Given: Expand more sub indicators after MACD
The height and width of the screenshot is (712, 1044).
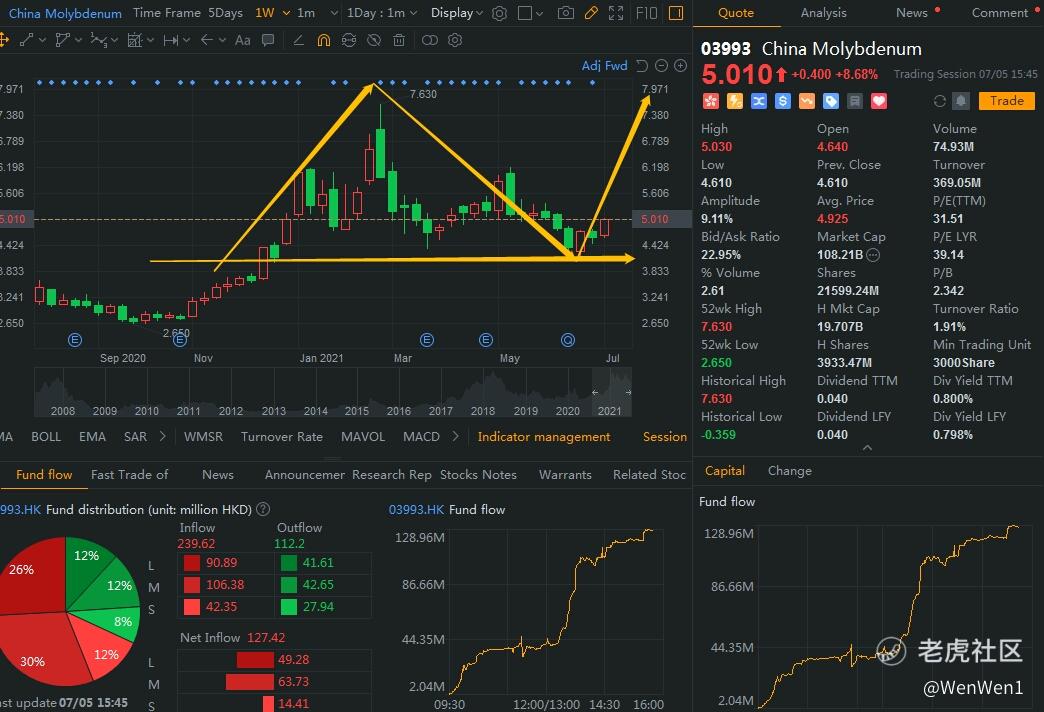Looking at the screenshot, I should (455, 436).
